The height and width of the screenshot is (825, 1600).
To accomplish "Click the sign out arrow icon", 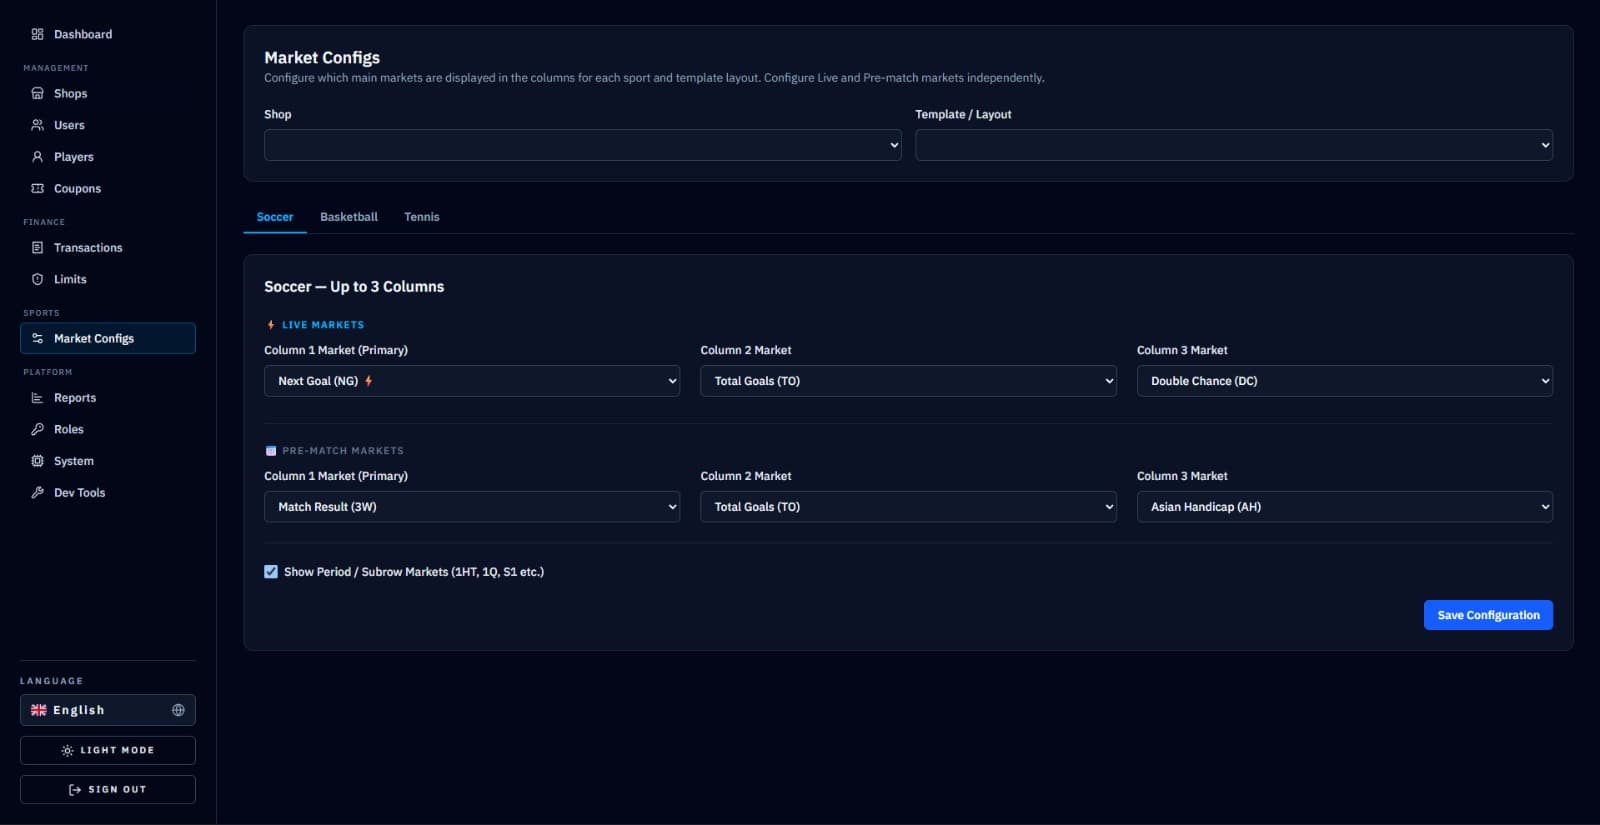I will point(75,789).
